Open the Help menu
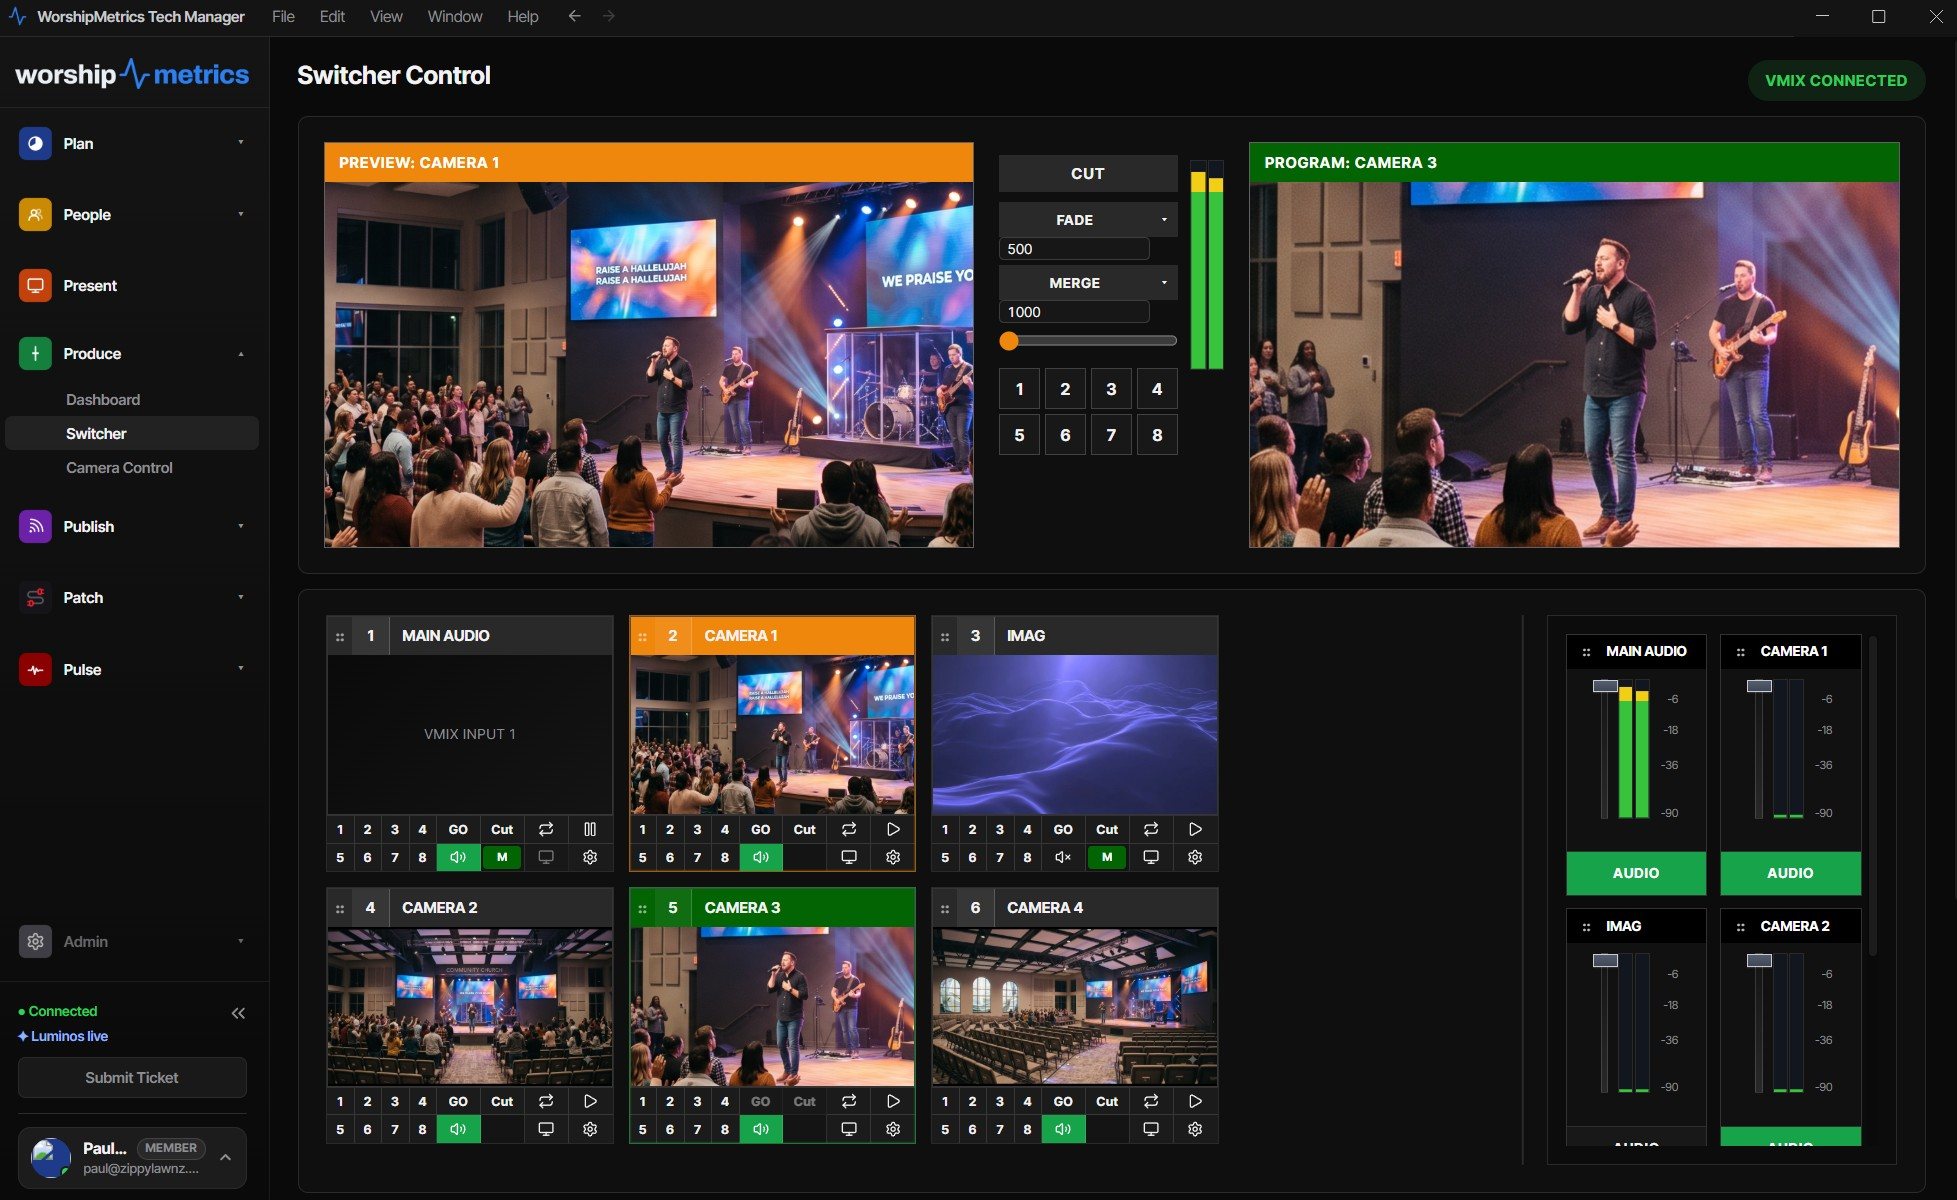This screenshot has height=1200, width=1957. [522, 16]
